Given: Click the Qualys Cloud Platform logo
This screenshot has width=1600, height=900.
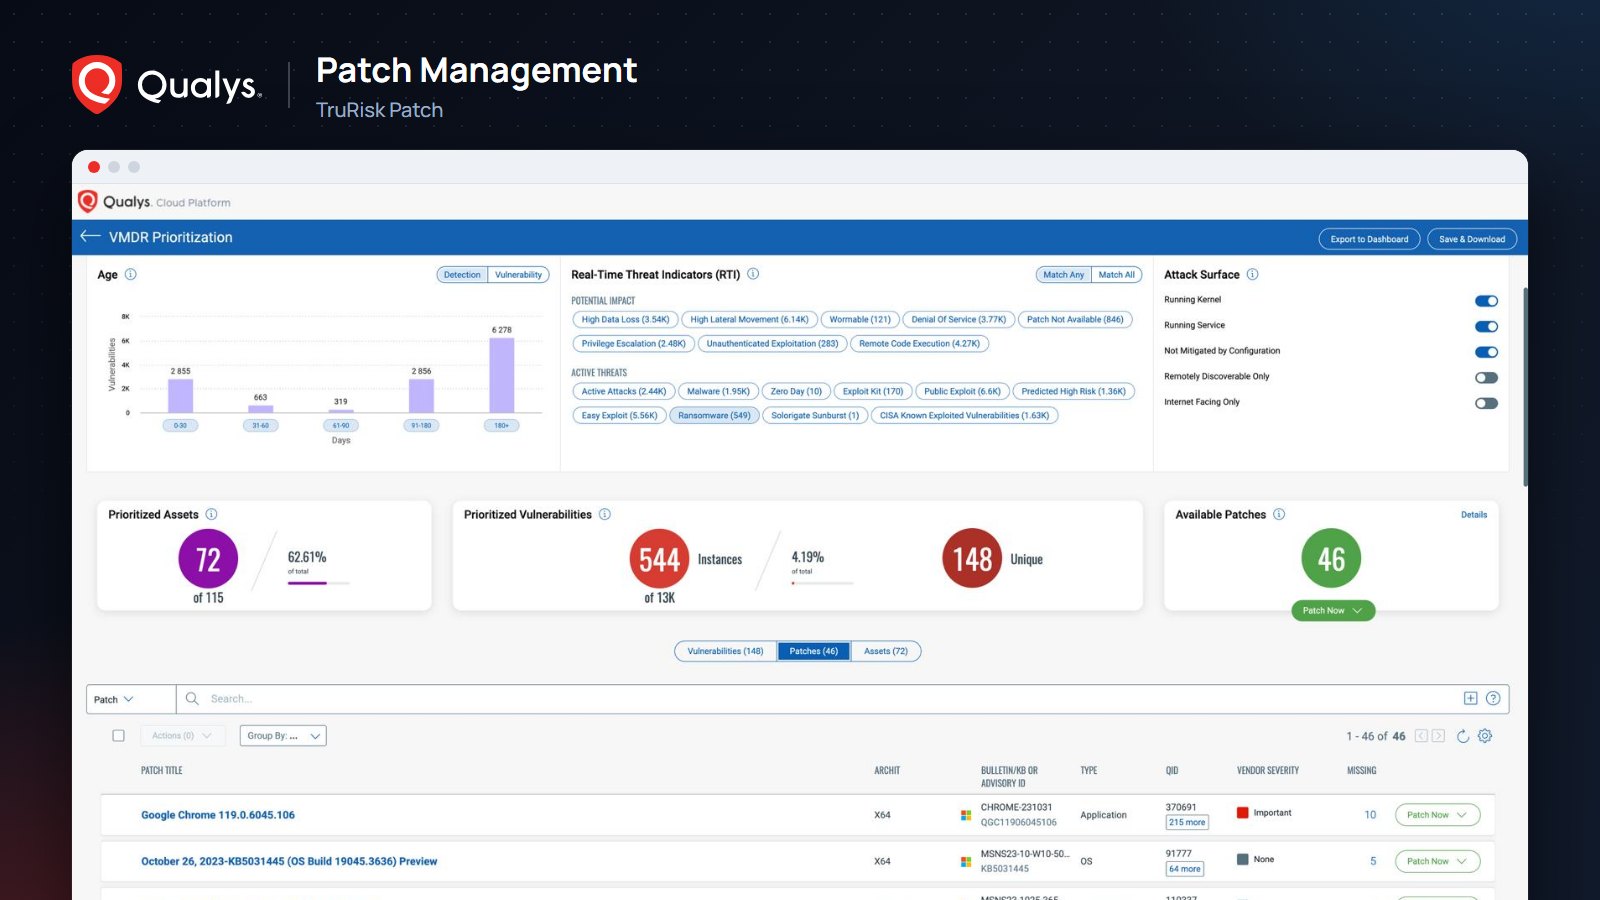Looking at the screenshot, I should [x=154, y=202].
